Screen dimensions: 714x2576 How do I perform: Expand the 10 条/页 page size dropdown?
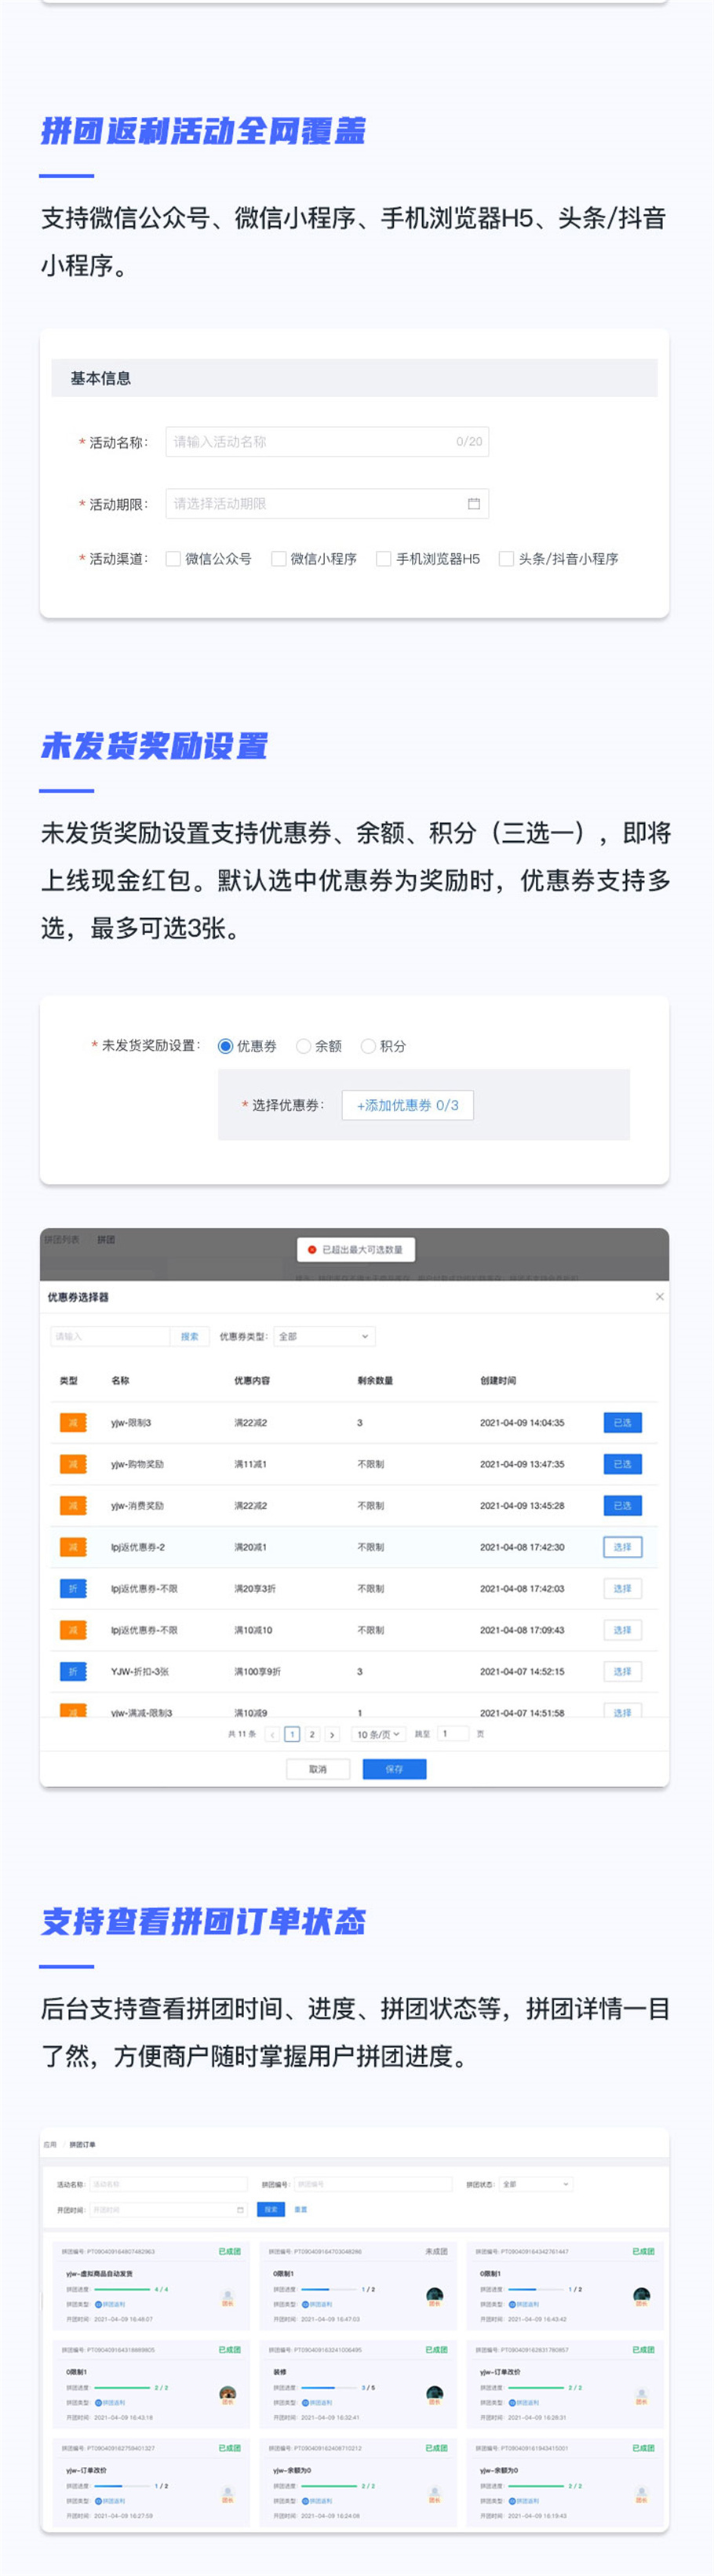378,1735
